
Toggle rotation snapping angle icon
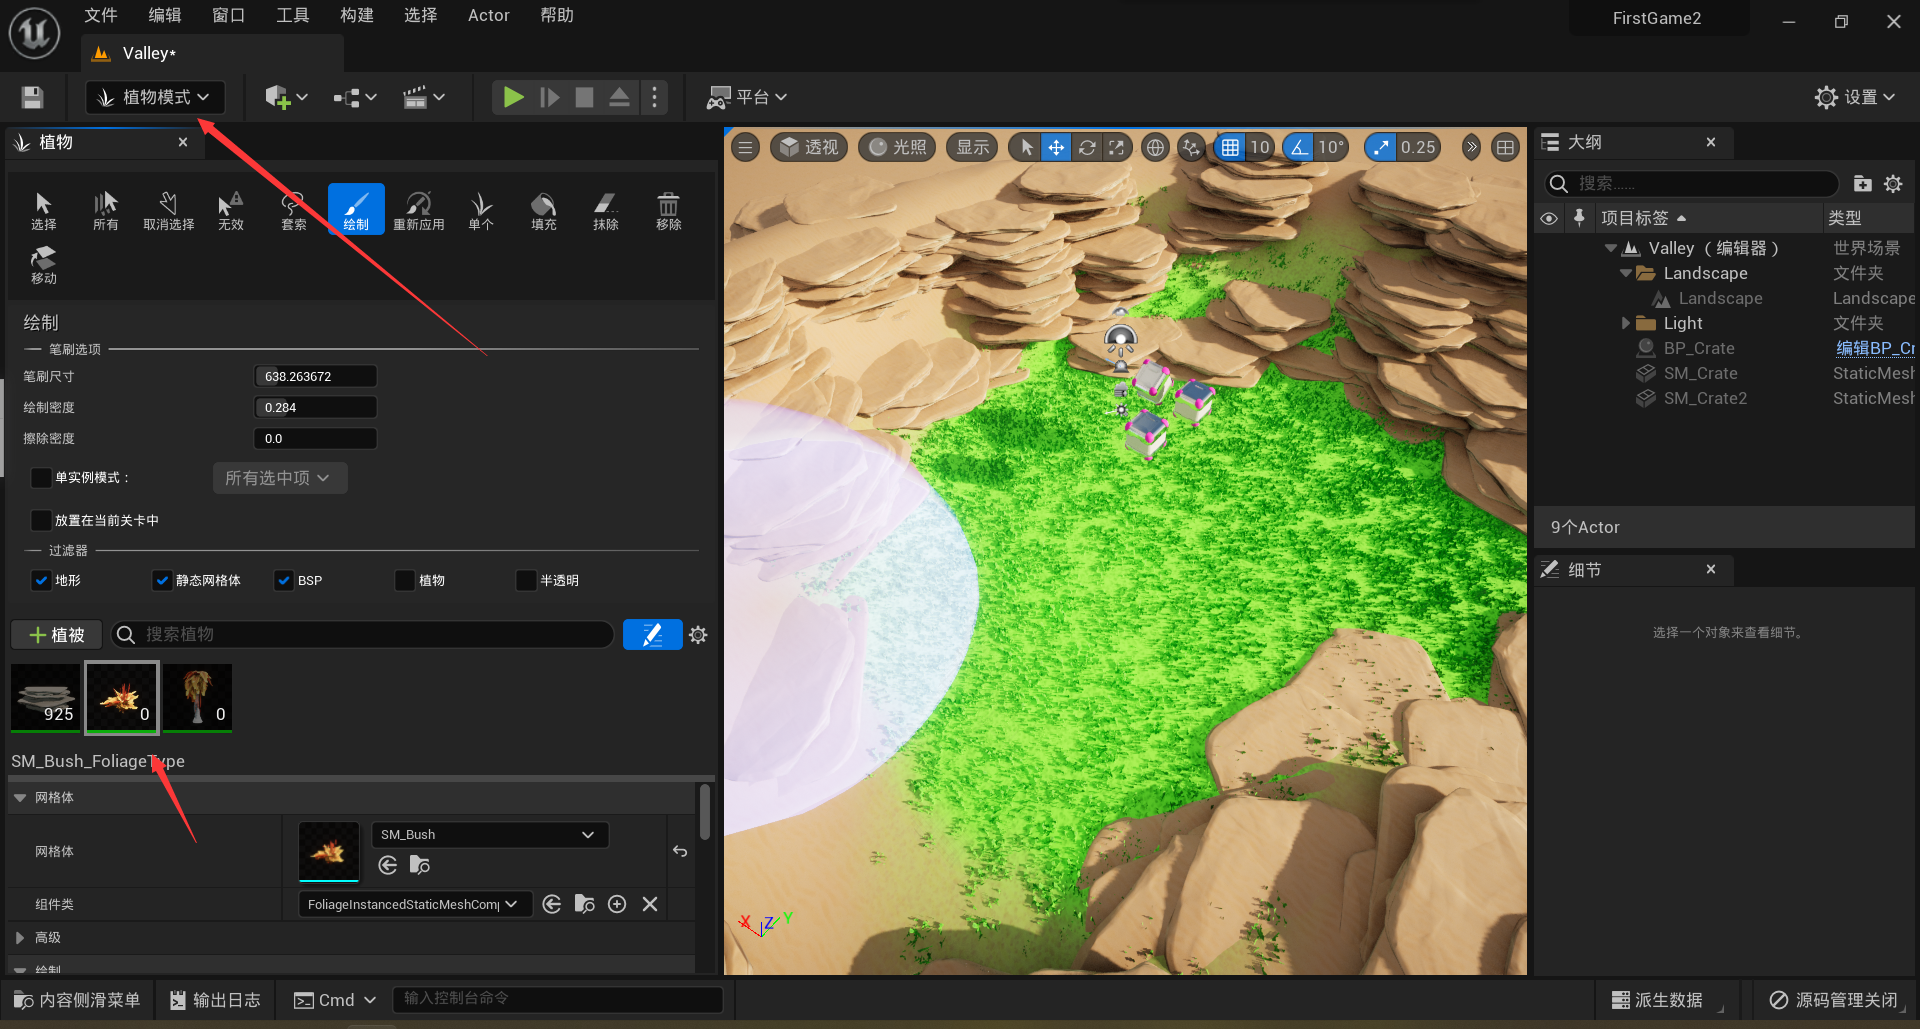[1298, 148]
